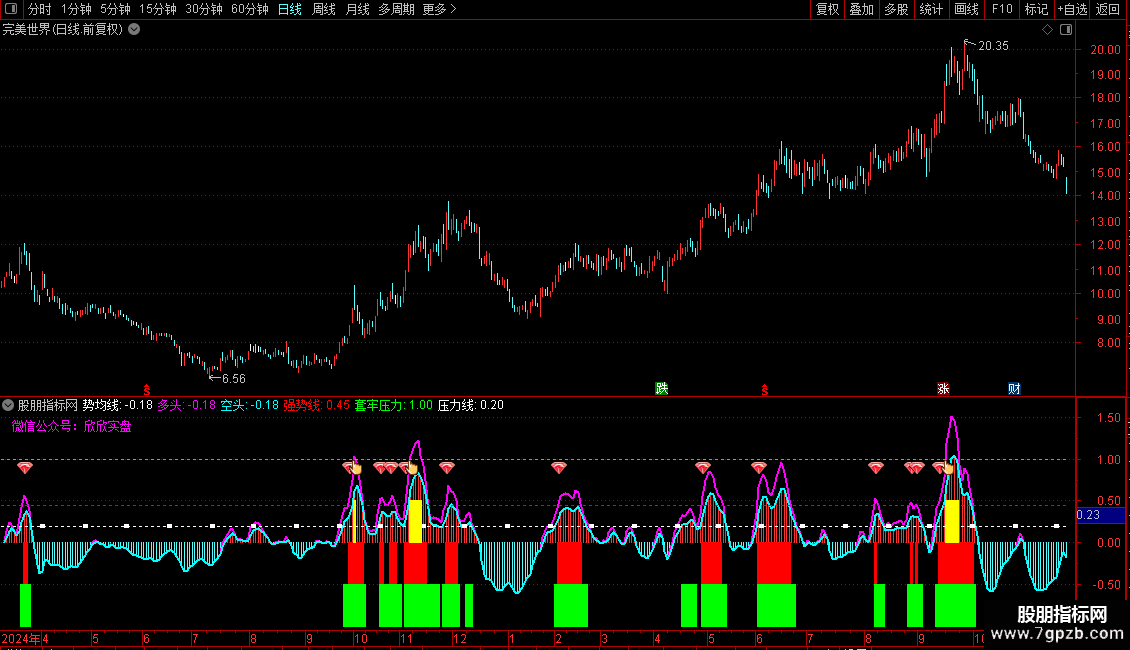Click the red S marker near April
Viewport: 1130px width, 650px height.
[x=146, y=390]
